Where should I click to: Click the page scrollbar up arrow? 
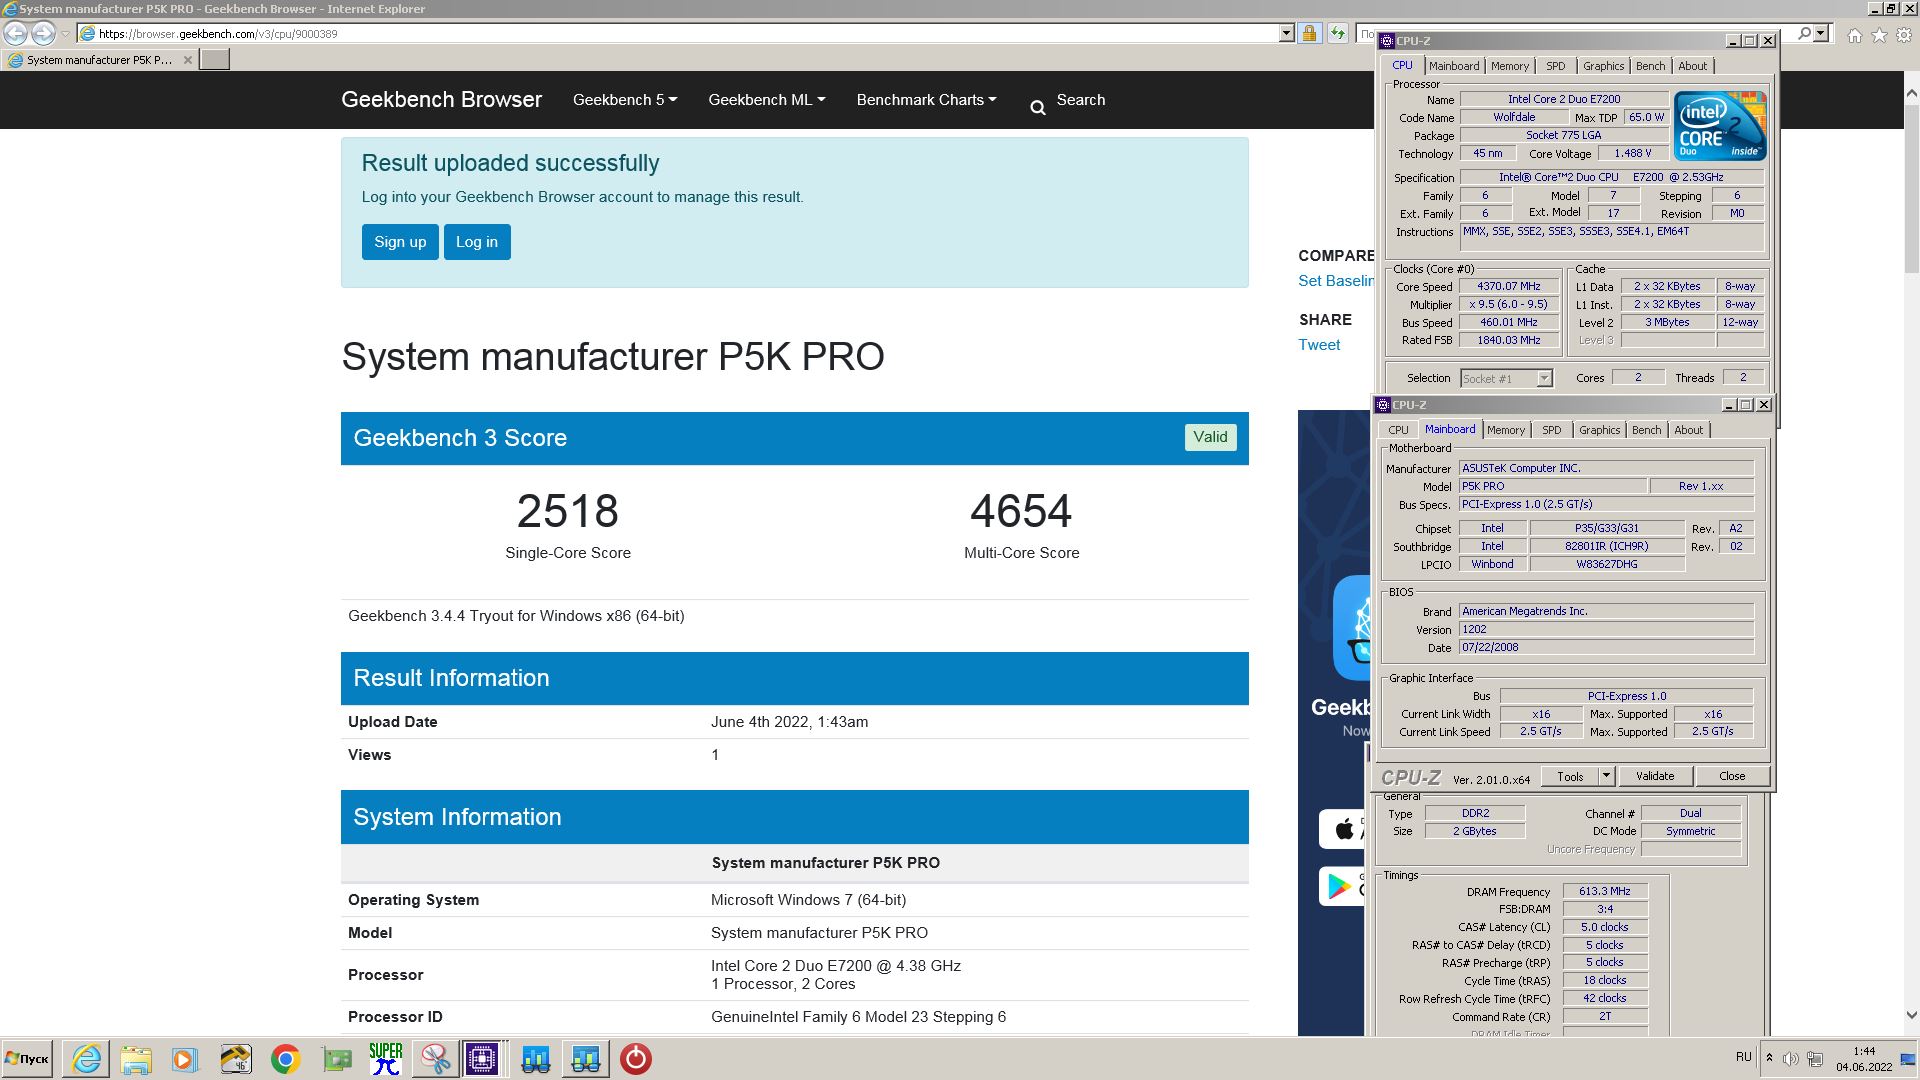tap(1911, 93)
